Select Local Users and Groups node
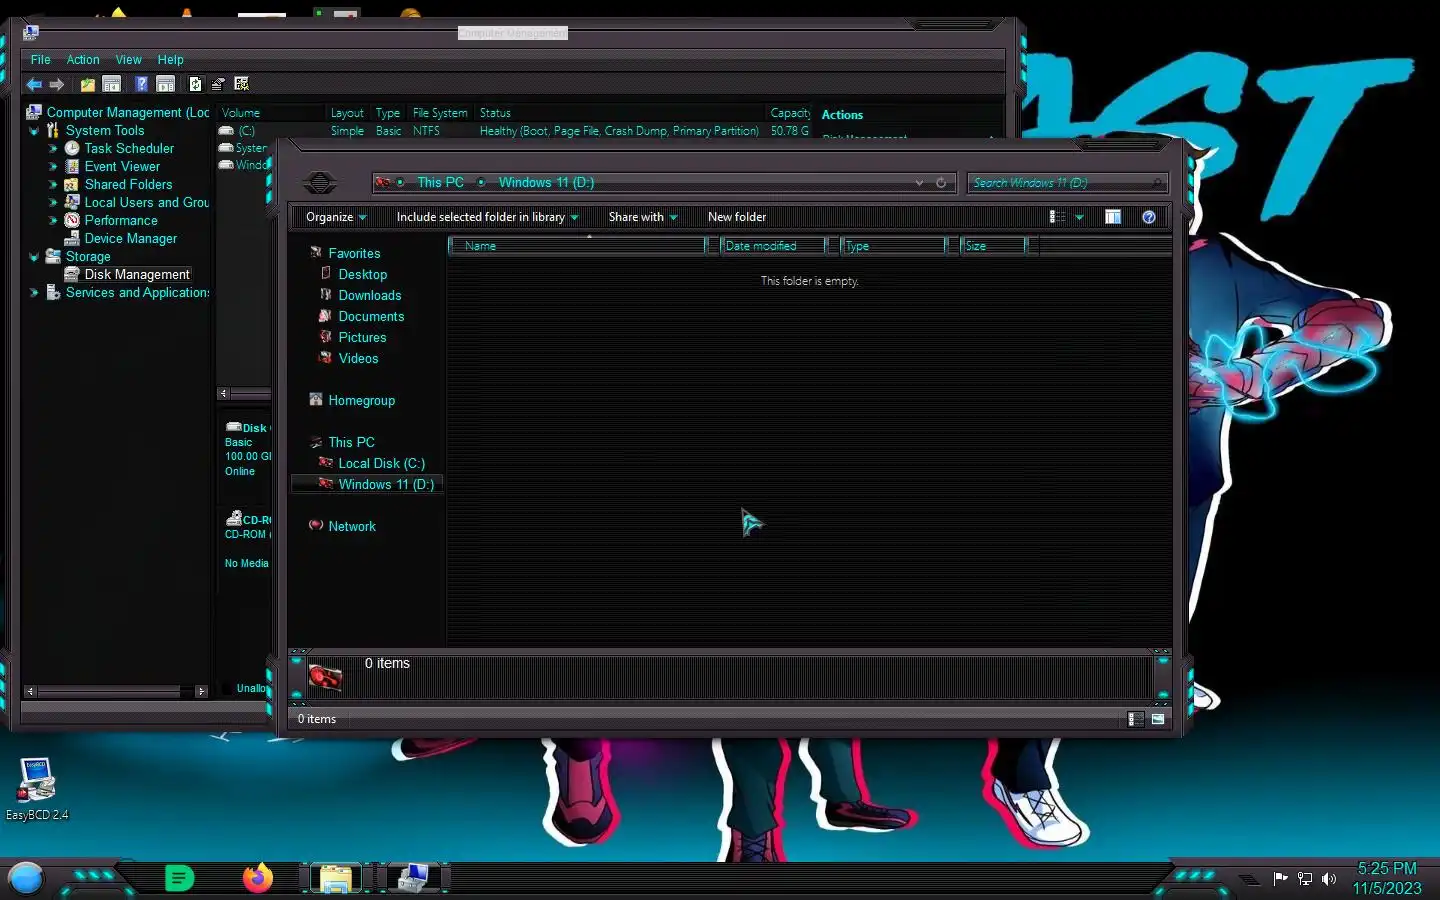The width and height of the screenshot is (1440, 900). click(x=146, y=202)
